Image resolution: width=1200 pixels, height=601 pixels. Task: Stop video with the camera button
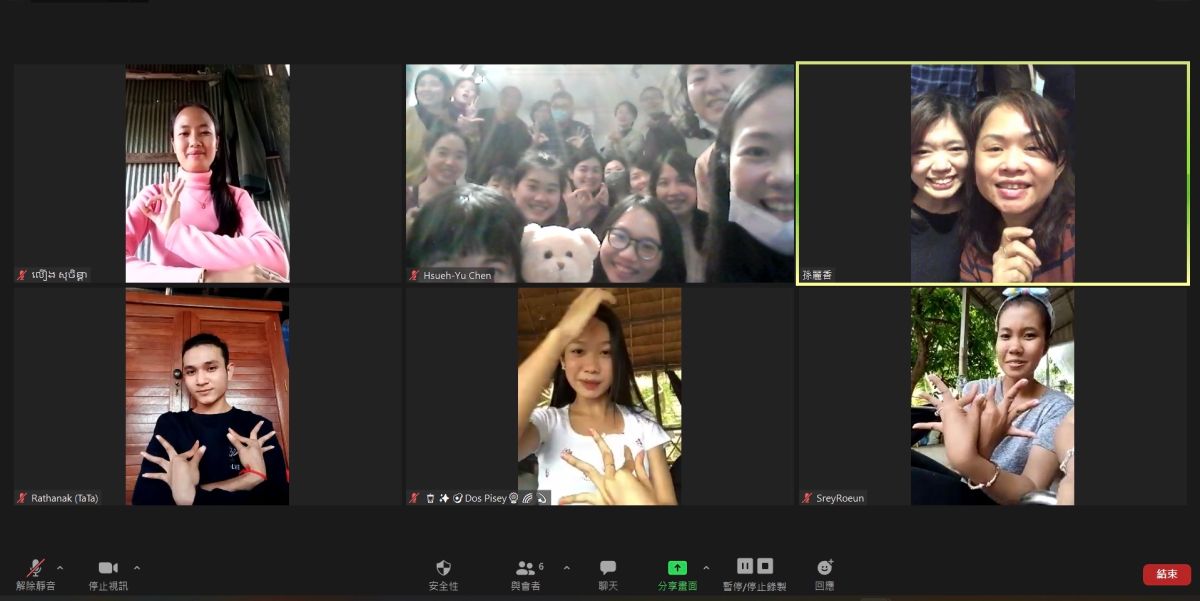point(108,569)
